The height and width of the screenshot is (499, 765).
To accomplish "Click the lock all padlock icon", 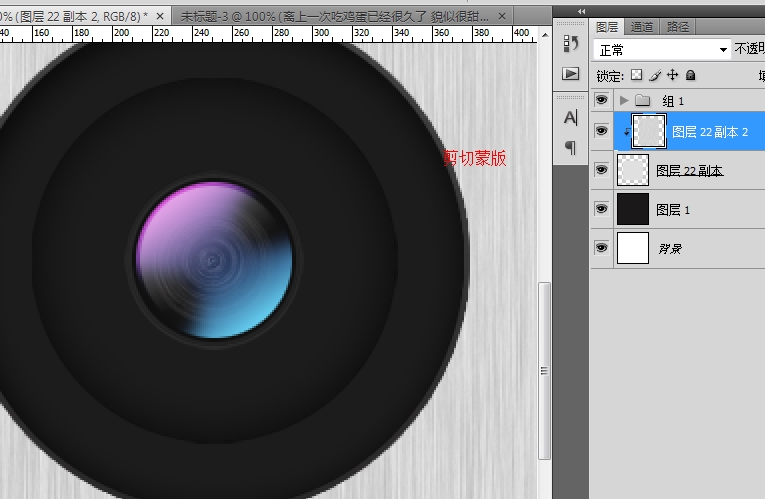I will click(x=690, y=75).
